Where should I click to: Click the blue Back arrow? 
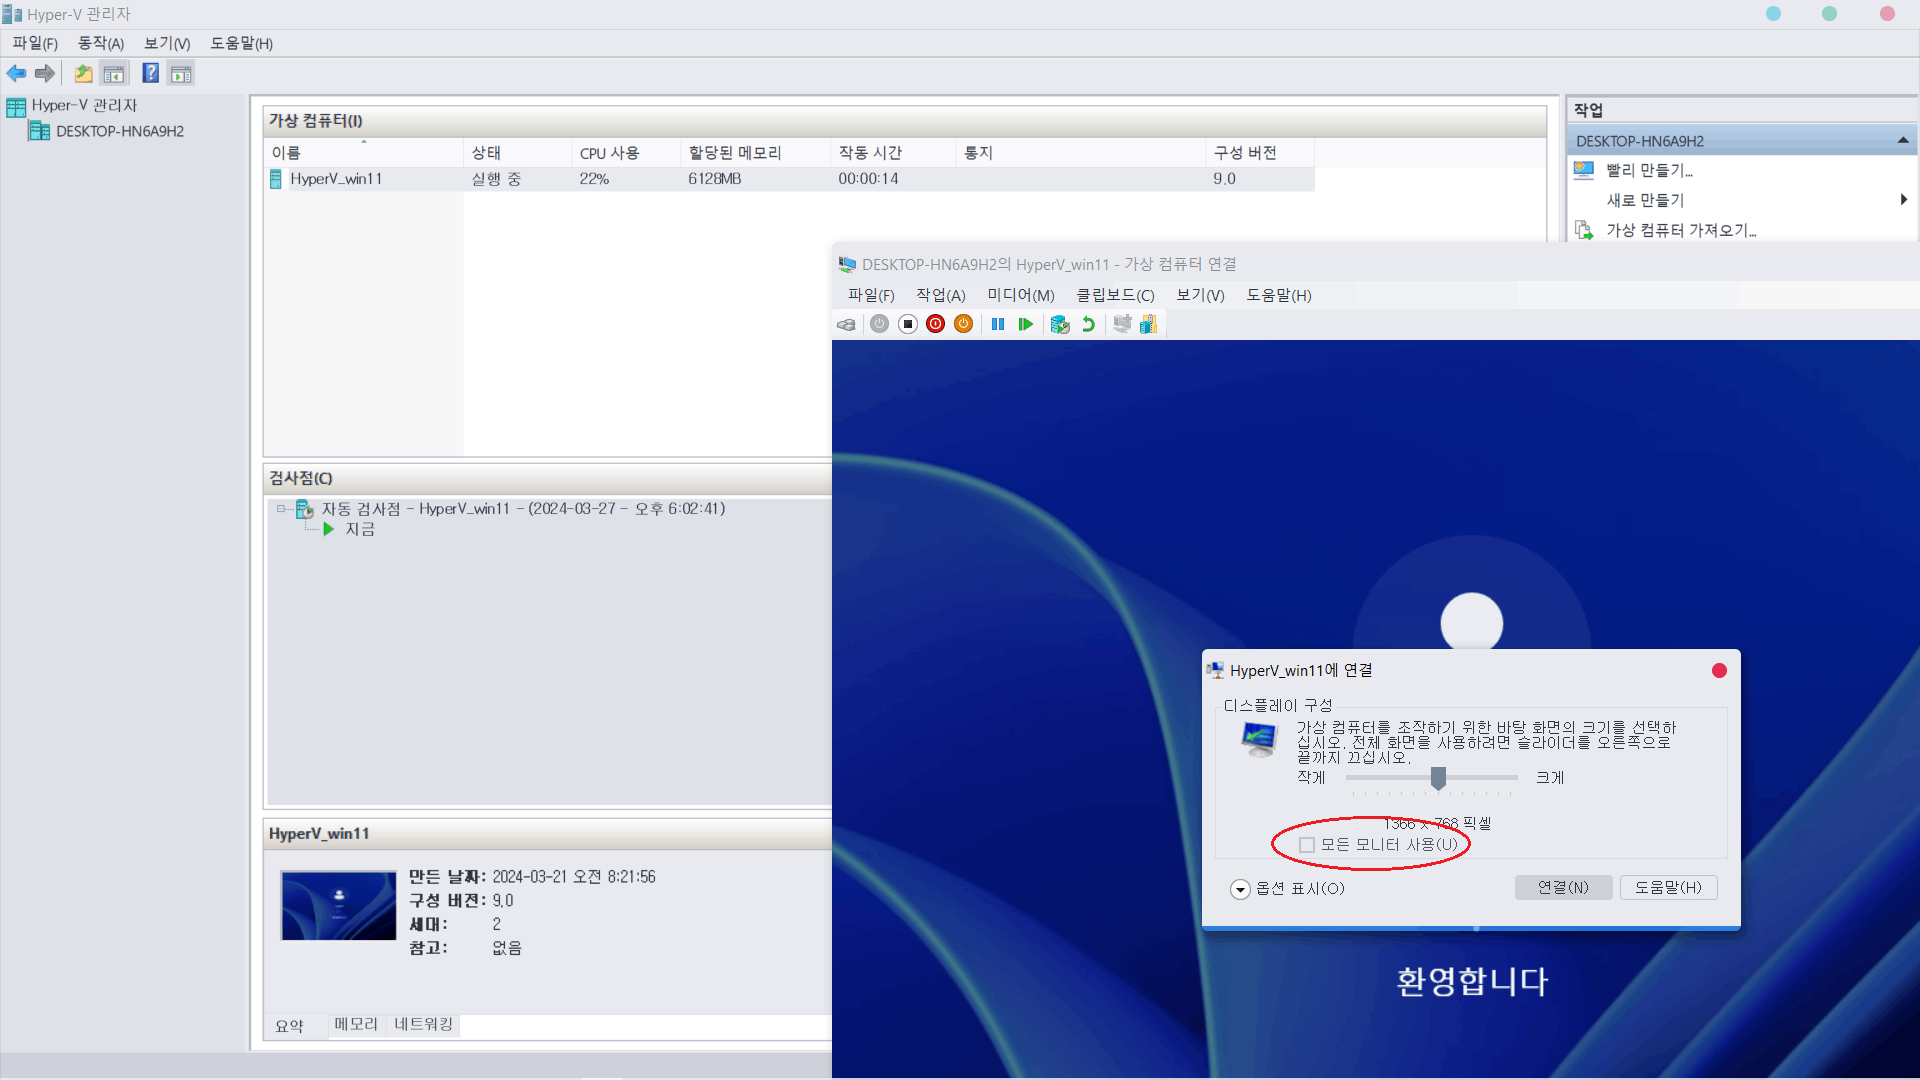pyautogui.click(x=16, y=73)
